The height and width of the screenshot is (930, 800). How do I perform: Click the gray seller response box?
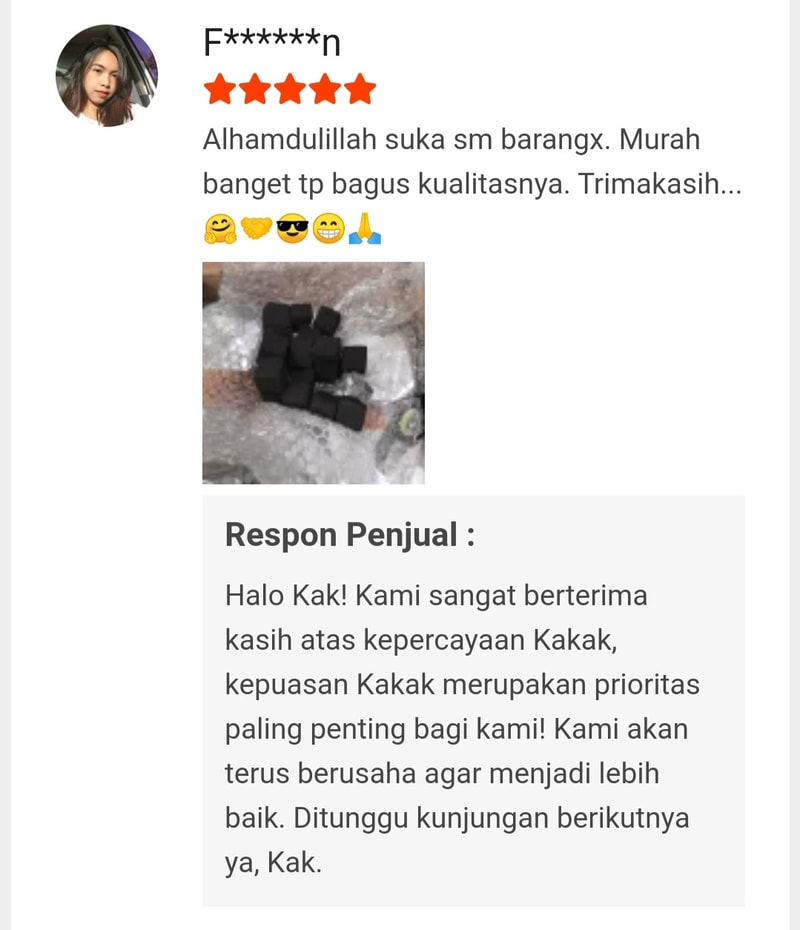pyautogui.click(x=473, y=701)
